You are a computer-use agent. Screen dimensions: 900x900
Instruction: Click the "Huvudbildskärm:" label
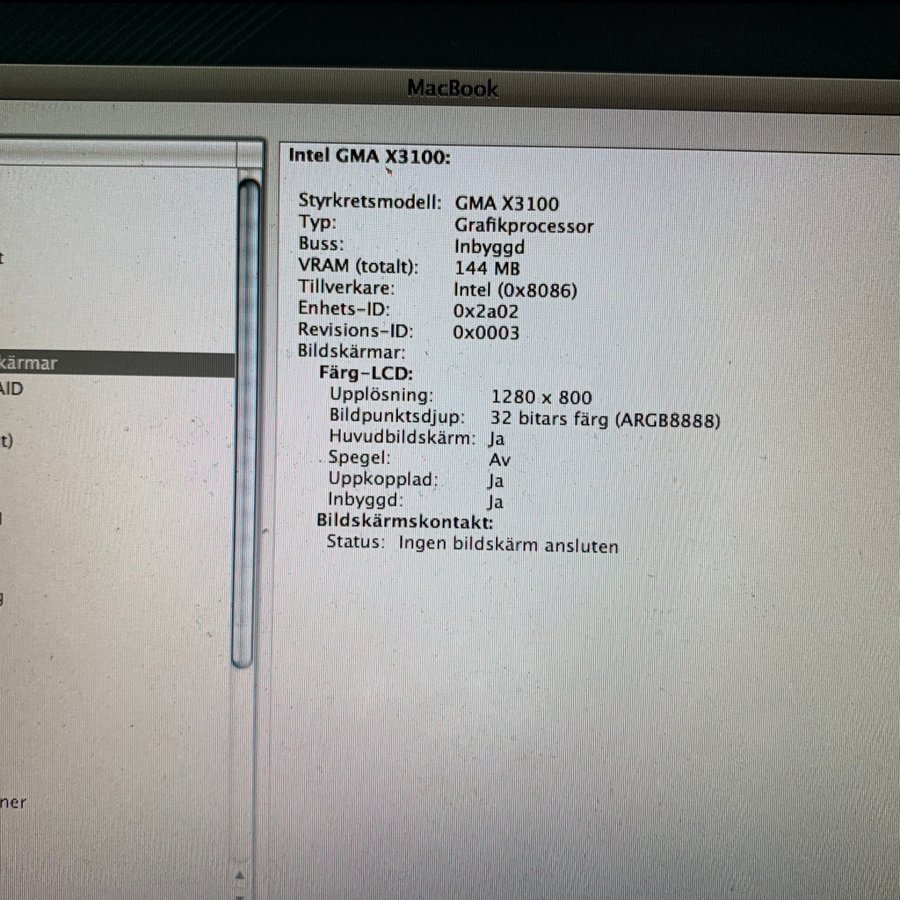402,437
